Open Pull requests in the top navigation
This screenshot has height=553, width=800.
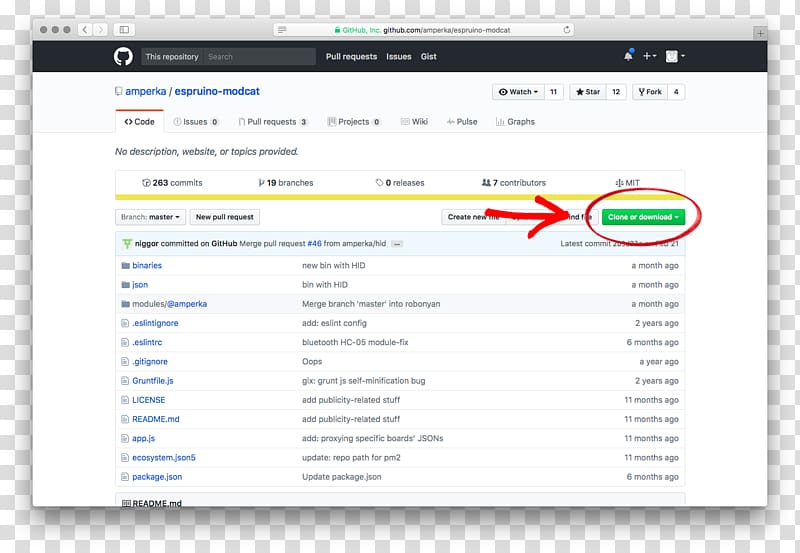point(352,57)
